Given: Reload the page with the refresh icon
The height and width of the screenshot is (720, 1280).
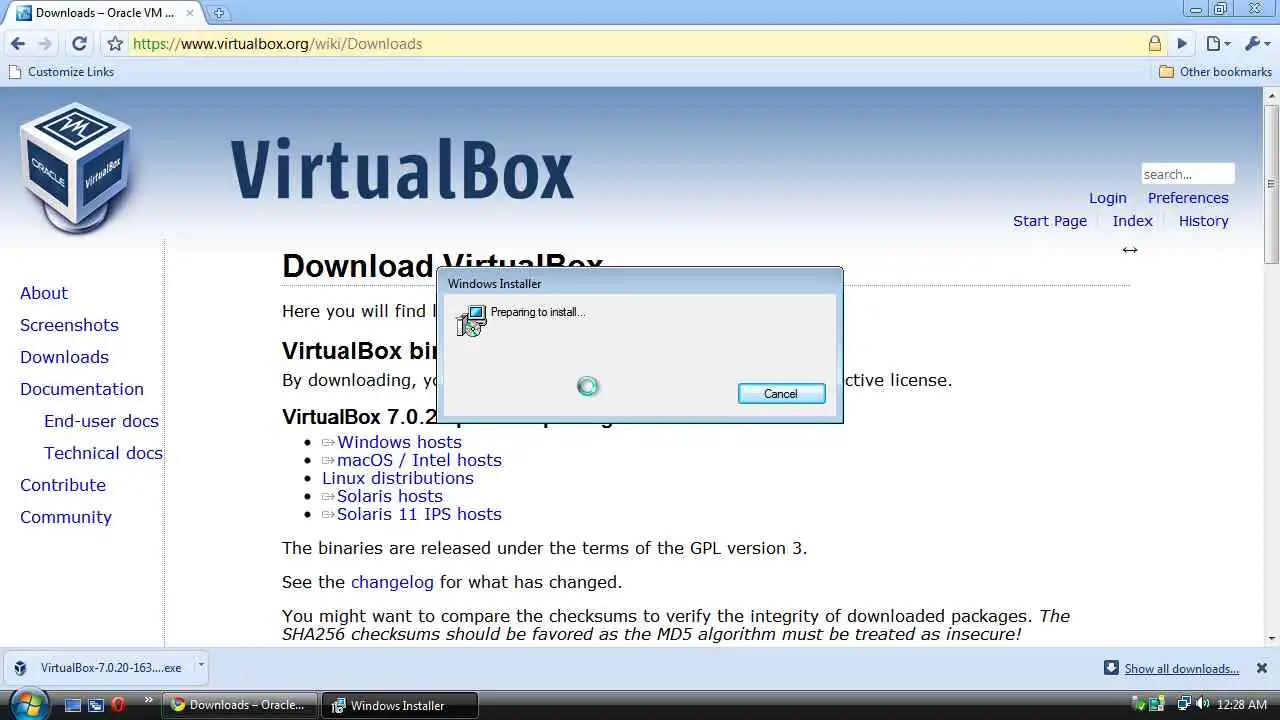Looking at the screenshot, I should click(x=79, y=44).
